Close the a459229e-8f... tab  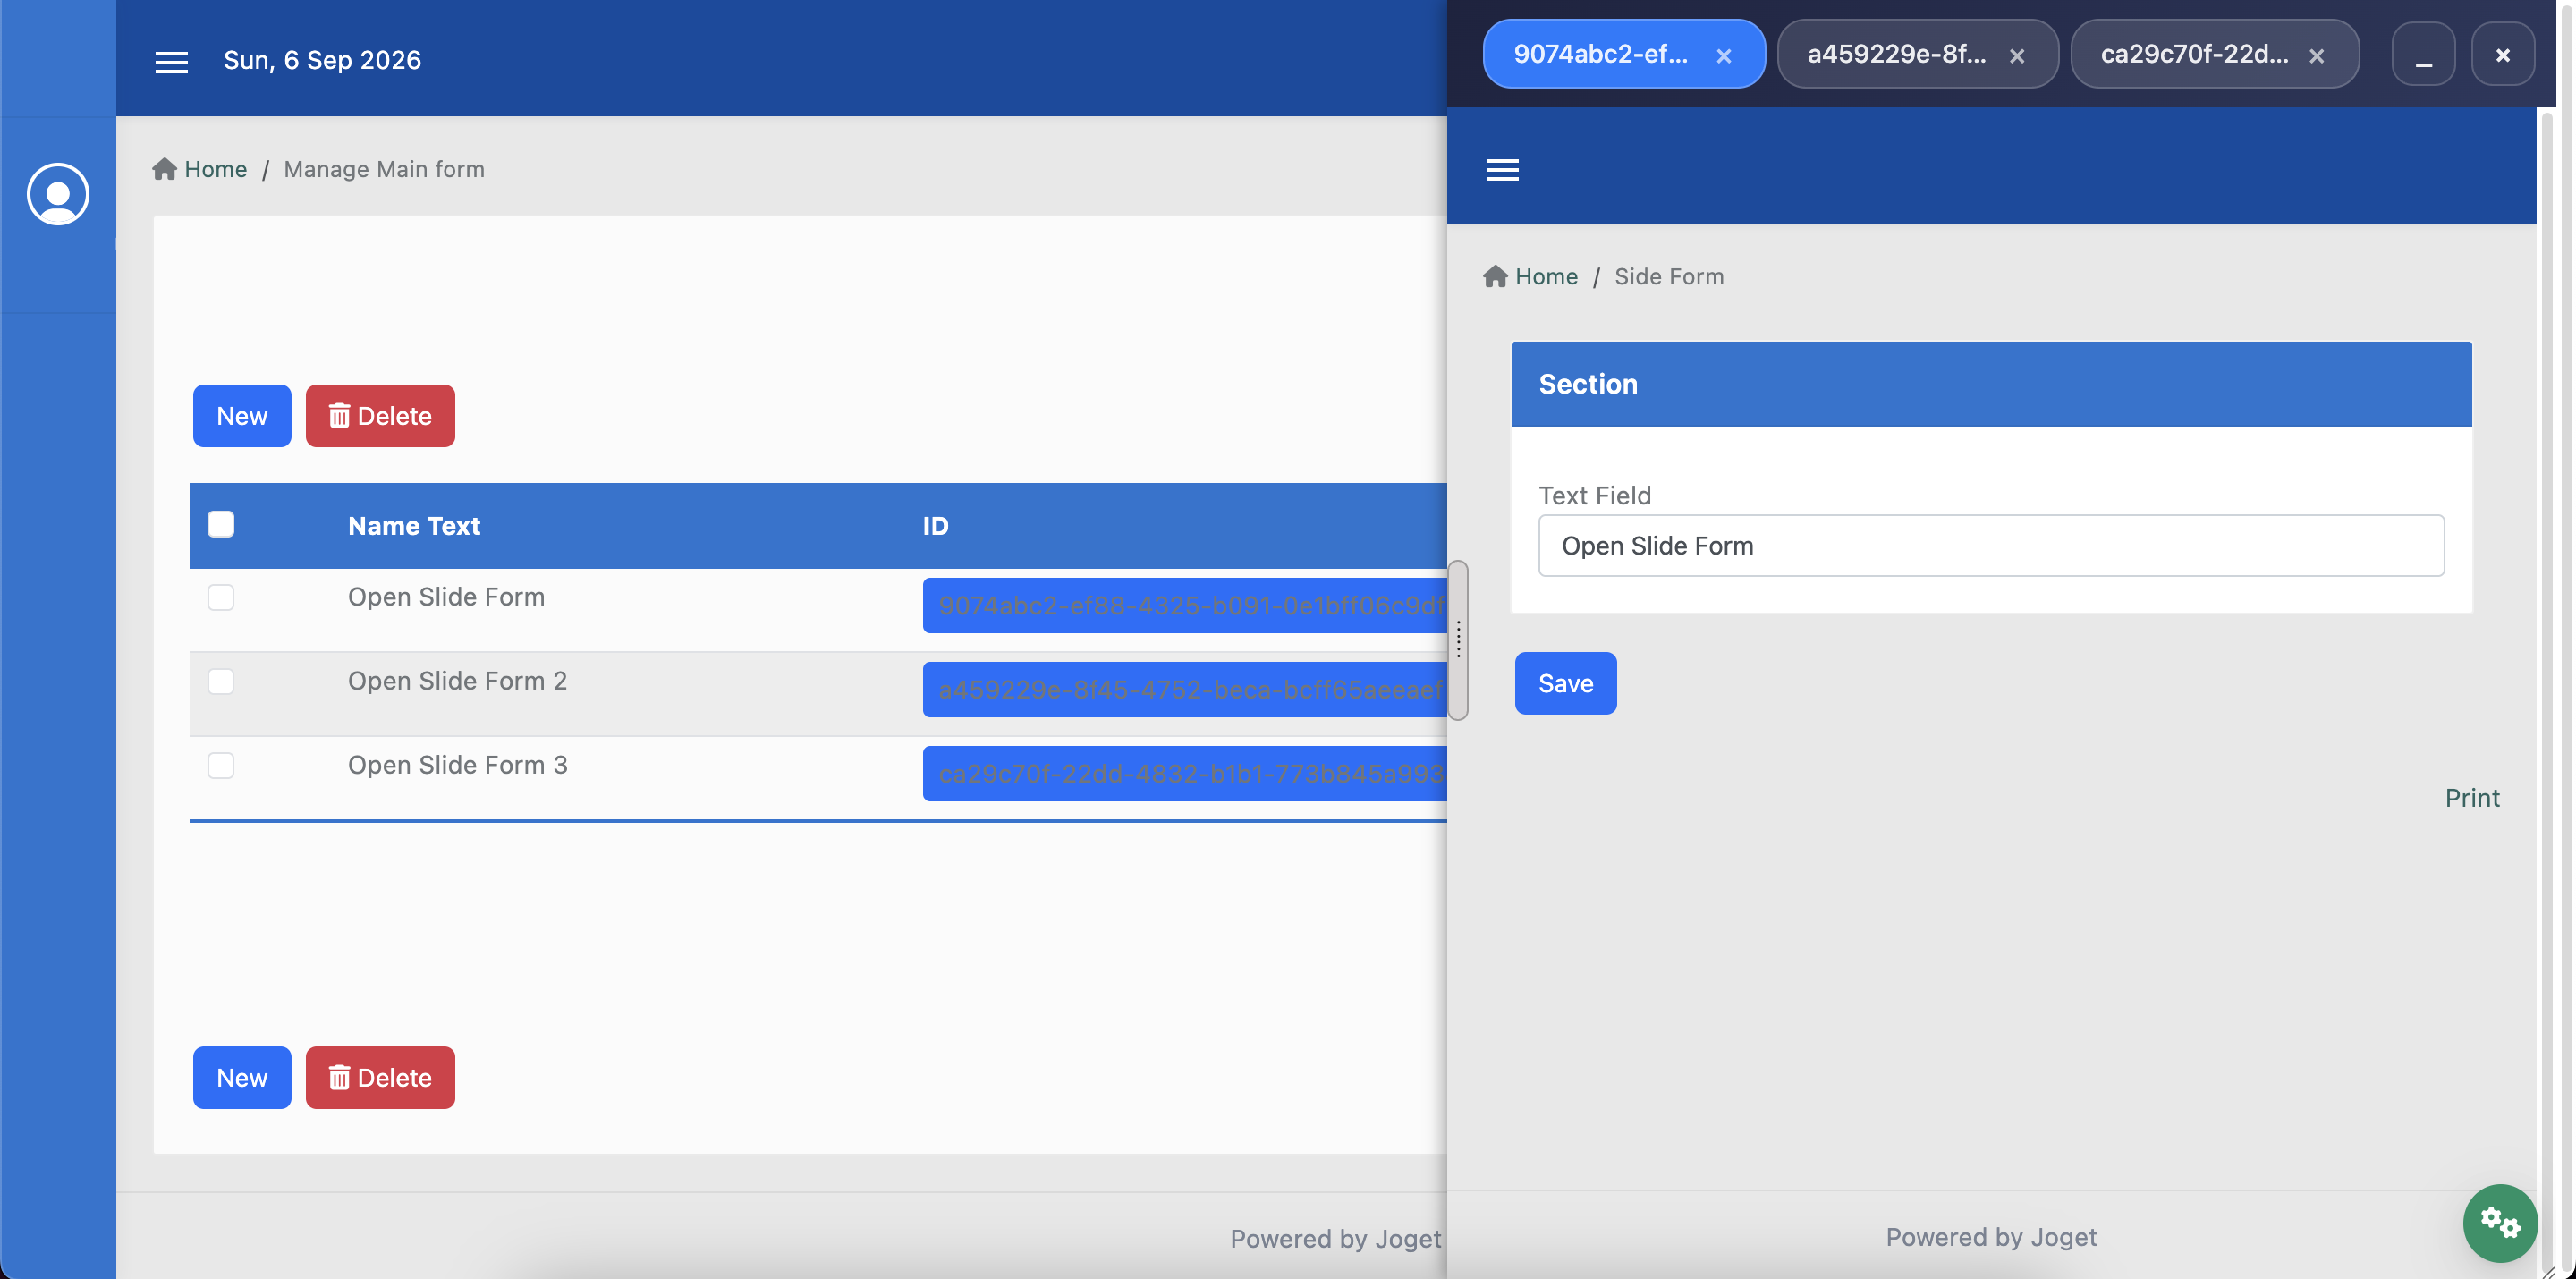[x=2017, y=56]
